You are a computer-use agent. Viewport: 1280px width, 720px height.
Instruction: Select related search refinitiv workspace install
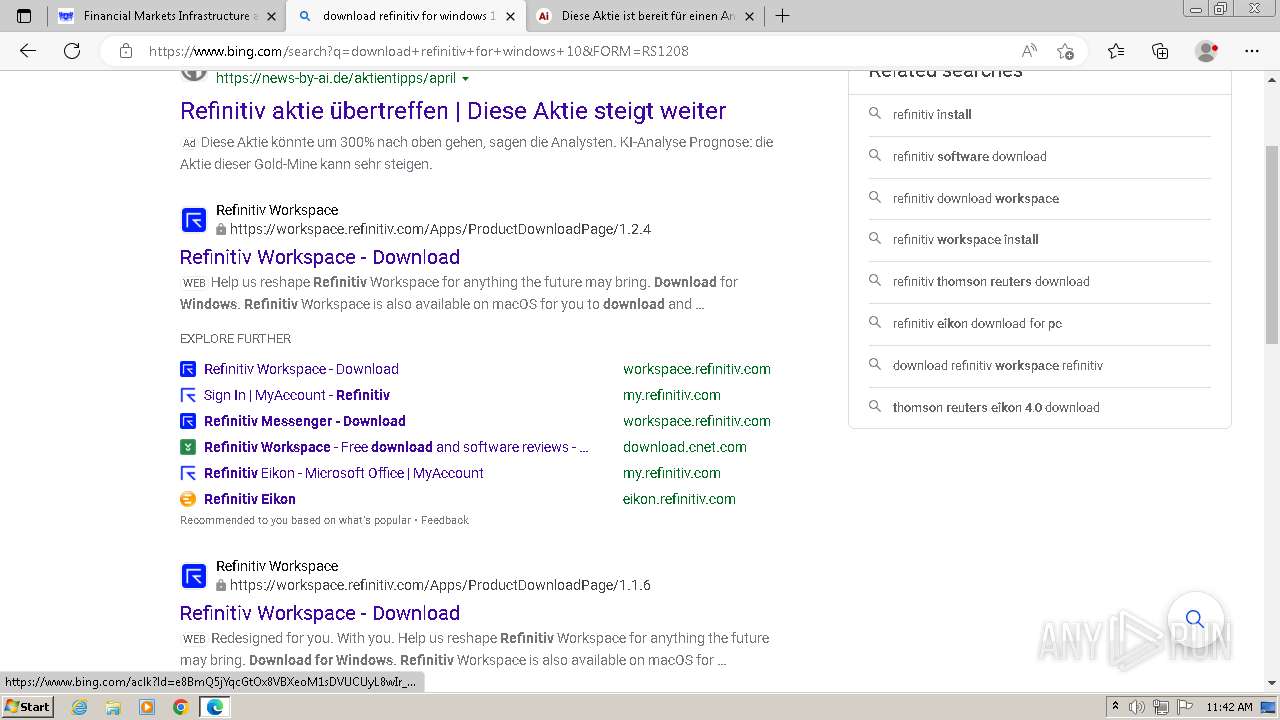click(x=966, y=239)
